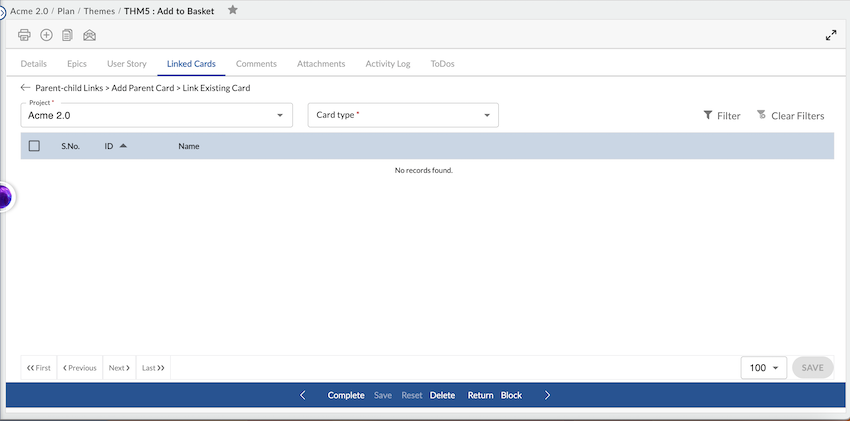Click Delete in the bottom bar

[442, 395]
